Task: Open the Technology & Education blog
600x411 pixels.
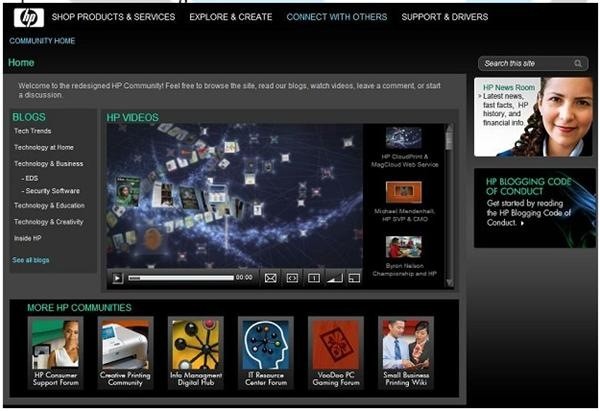Action: pyautogui.click(x=49, y=206)
